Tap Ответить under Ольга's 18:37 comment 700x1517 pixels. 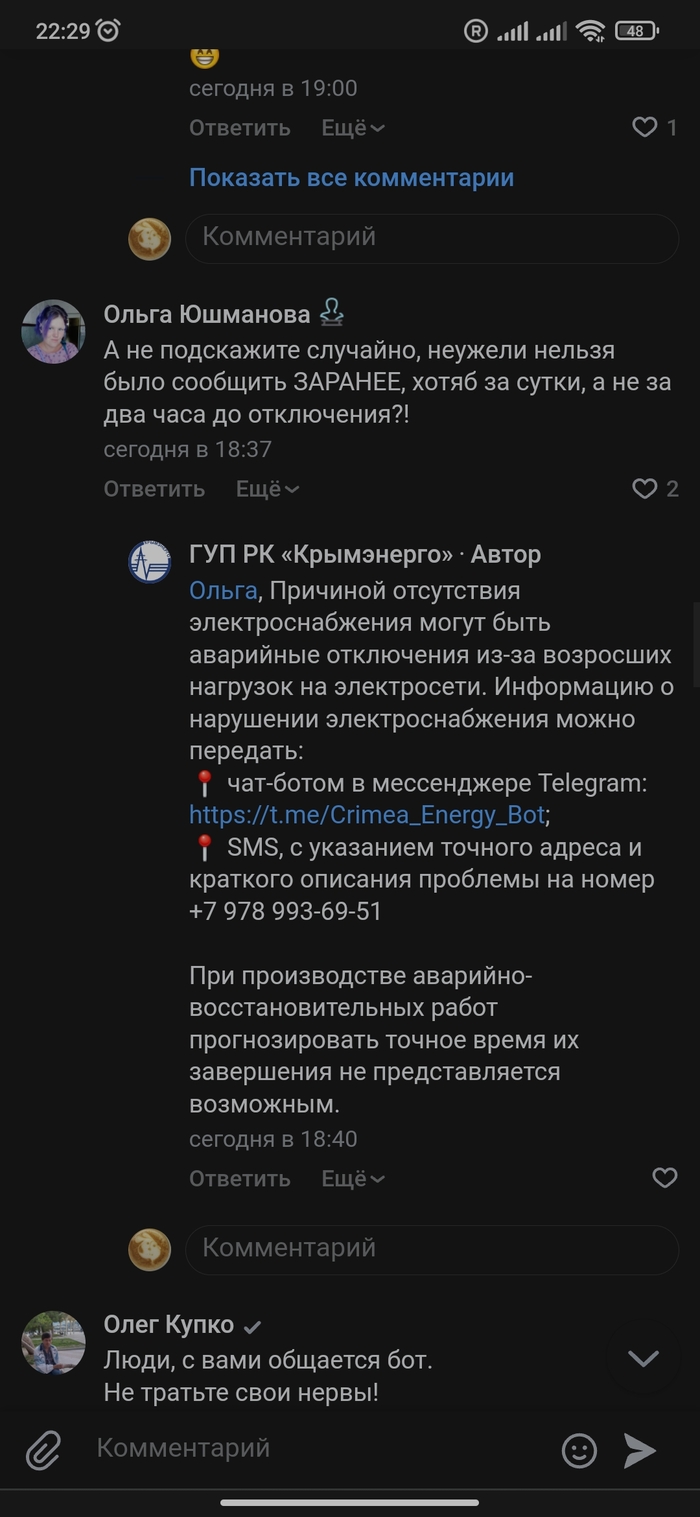coord(154,489)
